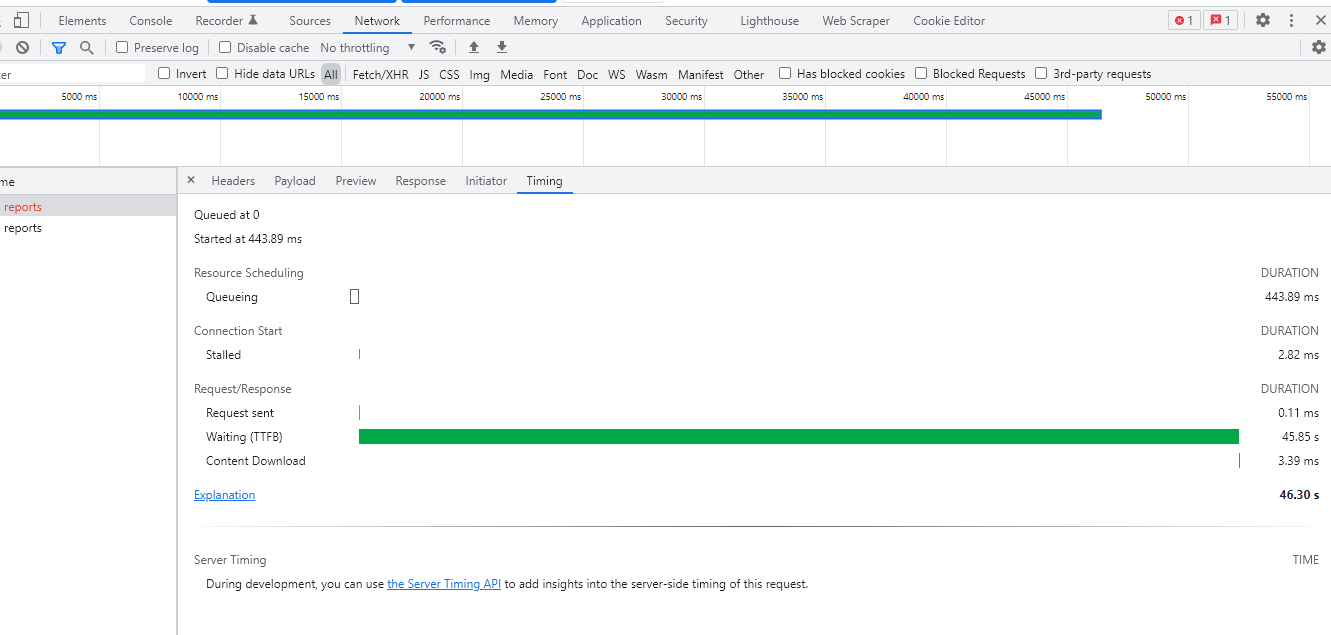The width and height of the screenshot is (1331, 635).
Task: Toggle the device toolbar icon
Action: pyautogui.click(x=21, y=20)
